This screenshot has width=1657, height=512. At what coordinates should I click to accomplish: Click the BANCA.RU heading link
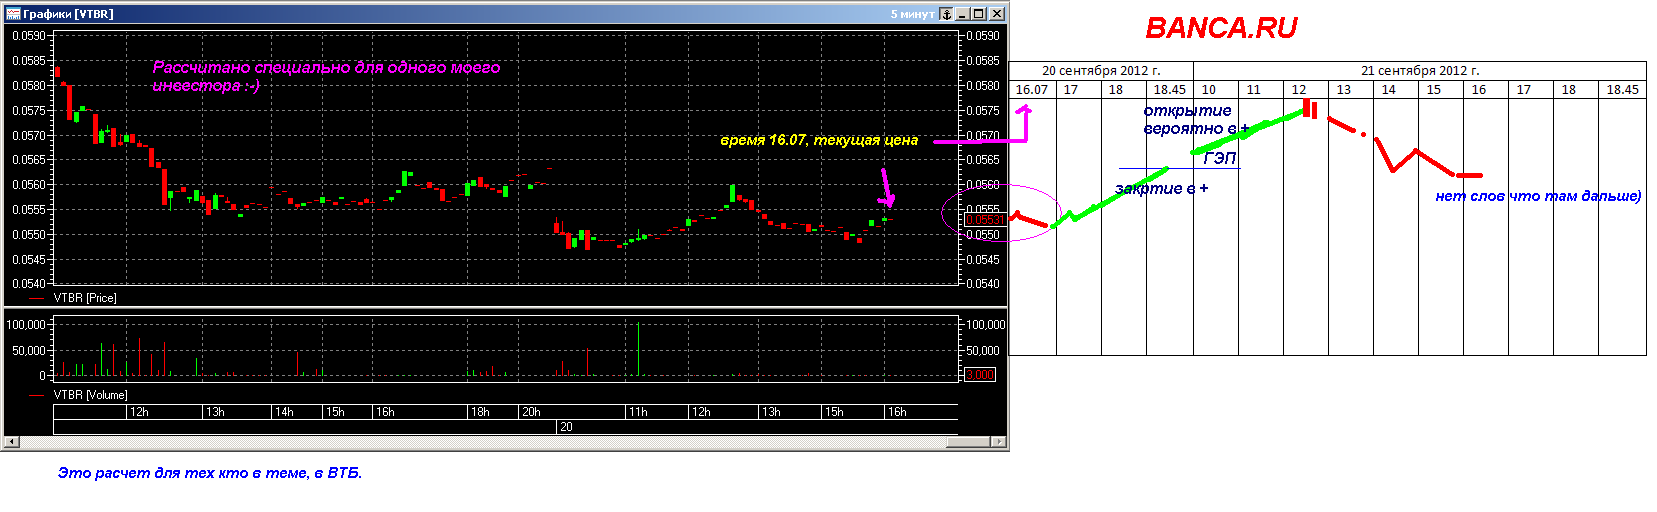tap(1220, 28)
